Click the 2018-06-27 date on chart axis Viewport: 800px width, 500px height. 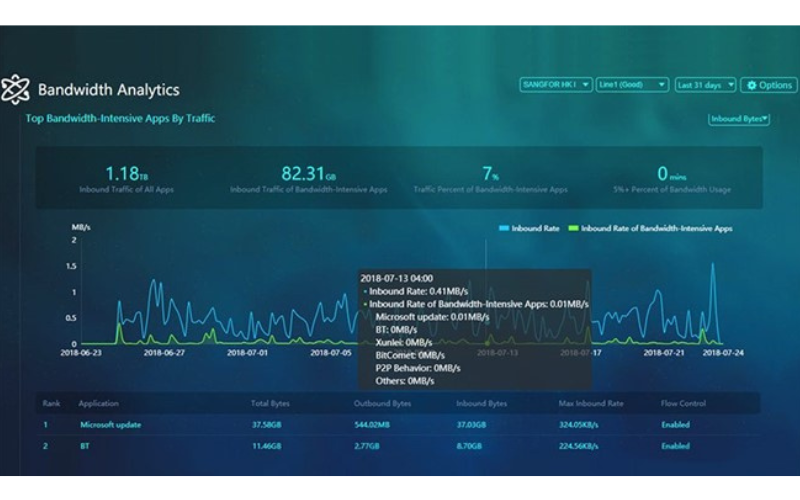click(x=164, y=353)
